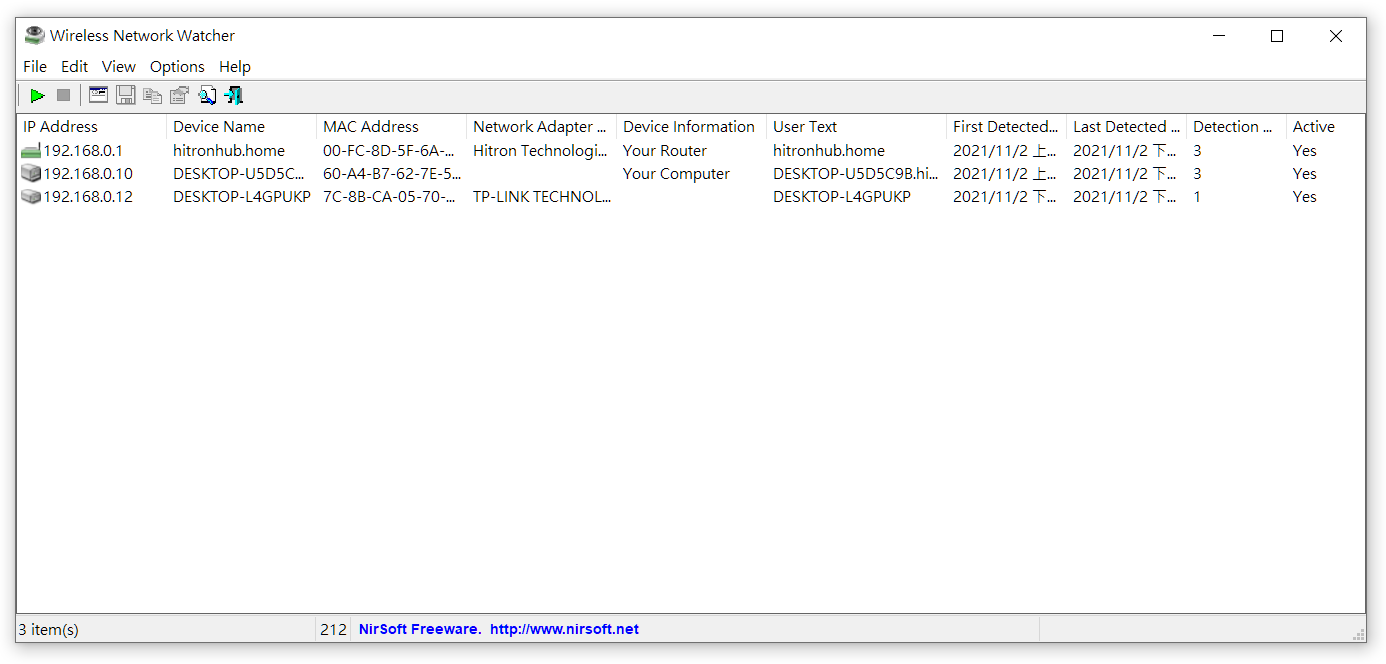Copy selected items toolbar icon
This screenshot has width=1386, height=664.
pos(152,96)
